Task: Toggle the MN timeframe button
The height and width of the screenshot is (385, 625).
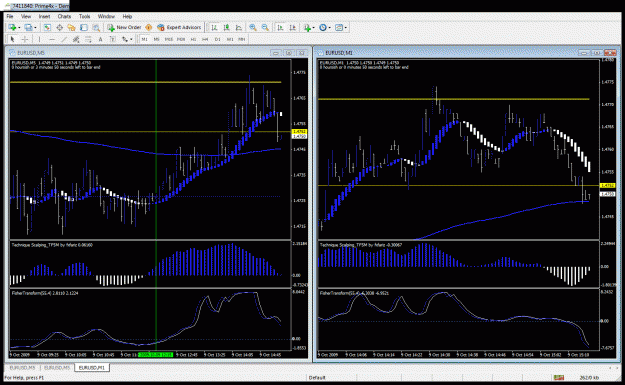Action: (x=242, y=39)
